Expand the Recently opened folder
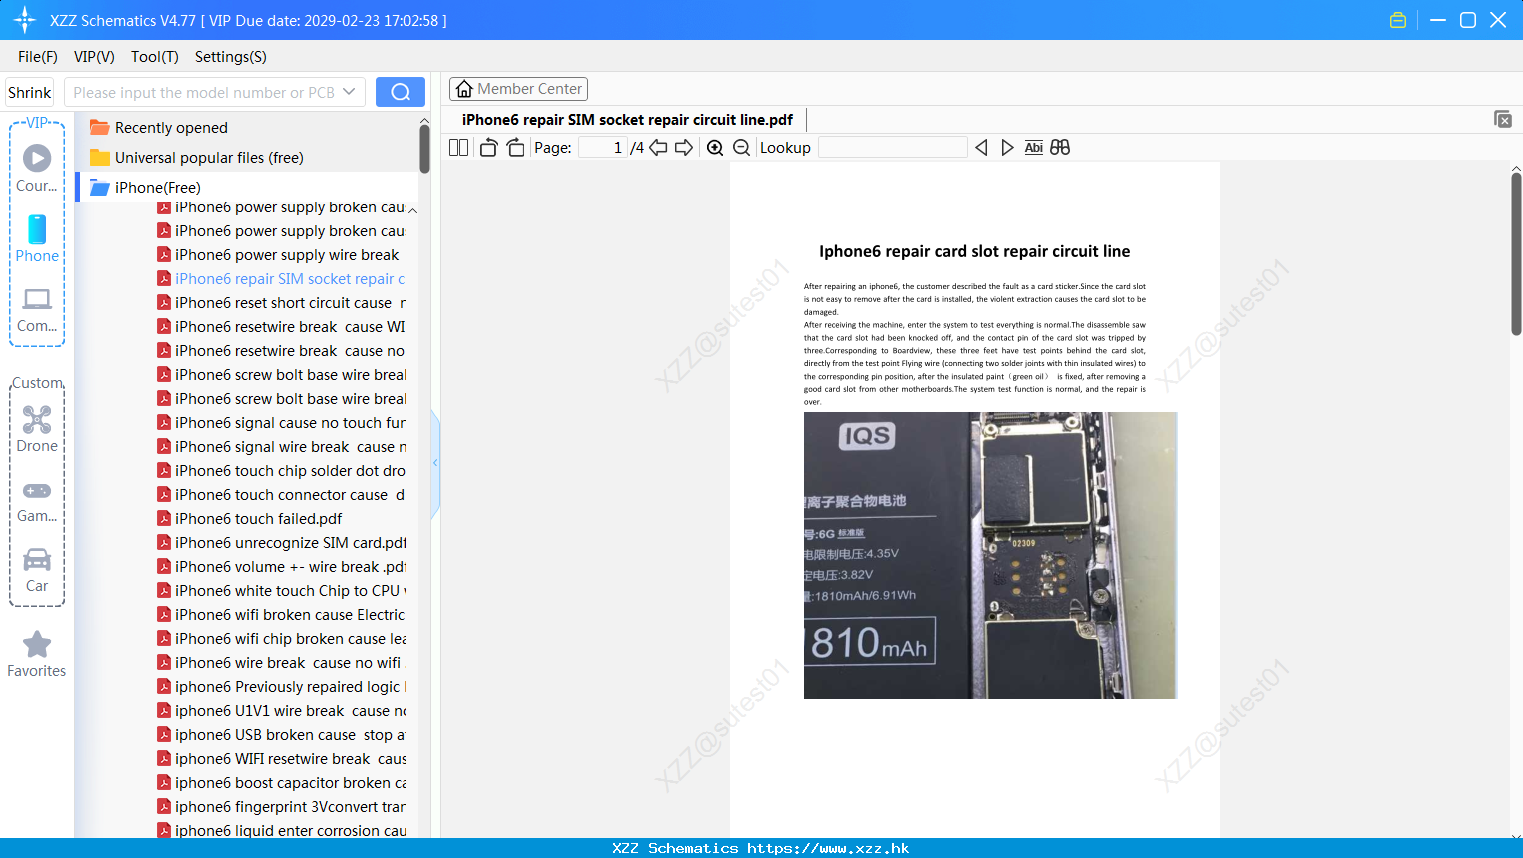The height and width of the screenshot is (858, 1523). [x=171, y=128]
